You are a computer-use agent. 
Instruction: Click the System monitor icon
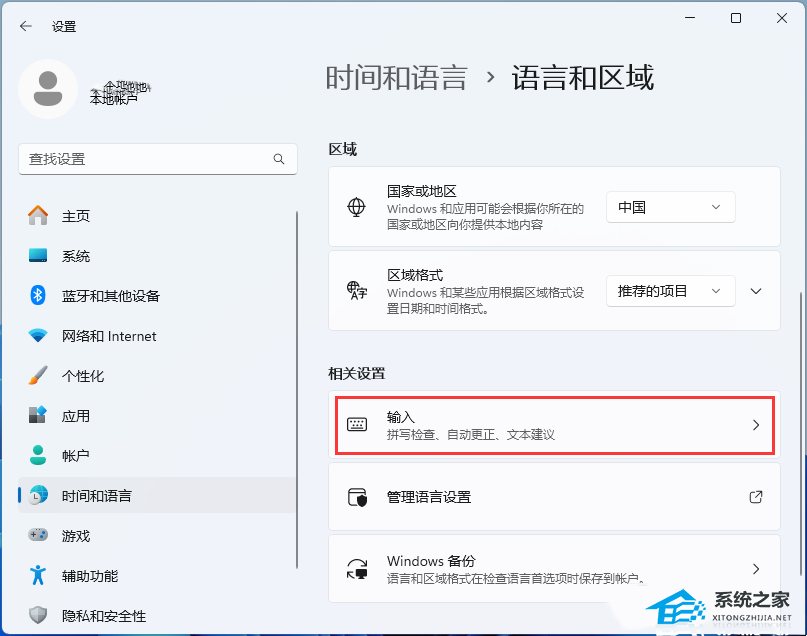point(38,255)
